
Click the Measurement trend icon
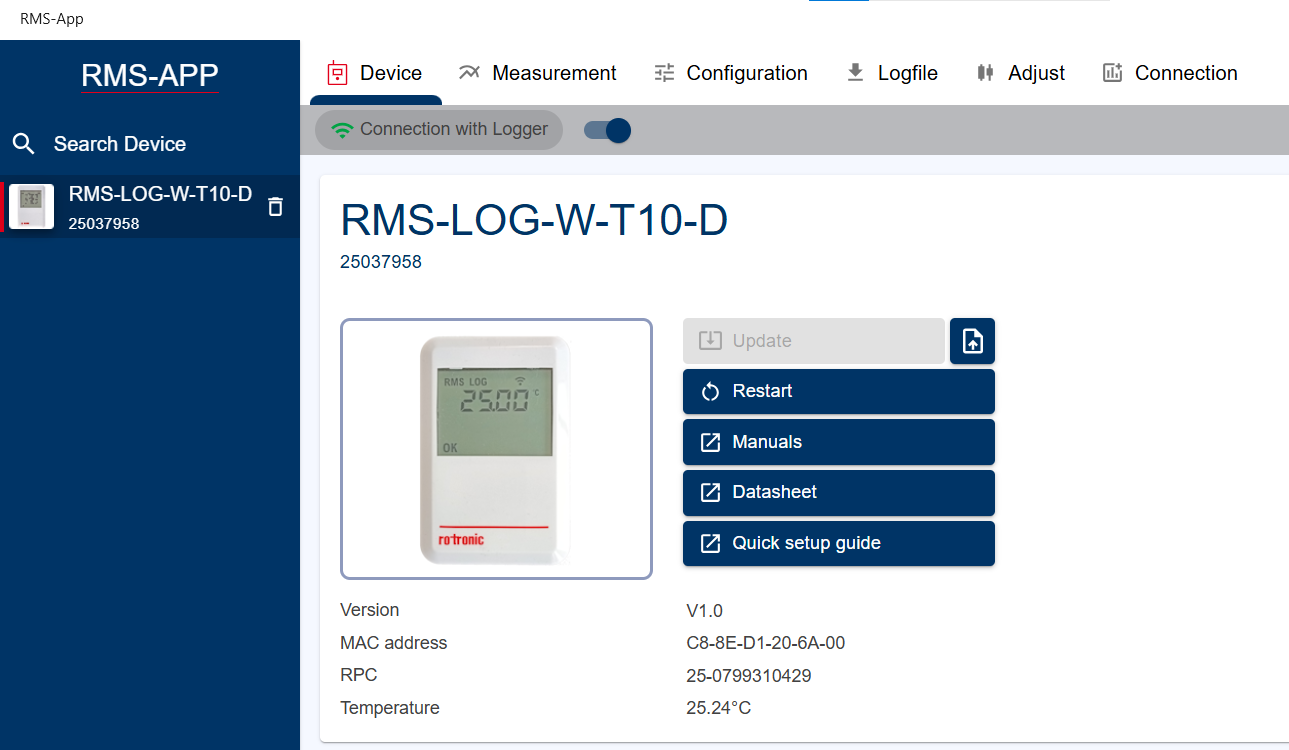coord(469,72)
